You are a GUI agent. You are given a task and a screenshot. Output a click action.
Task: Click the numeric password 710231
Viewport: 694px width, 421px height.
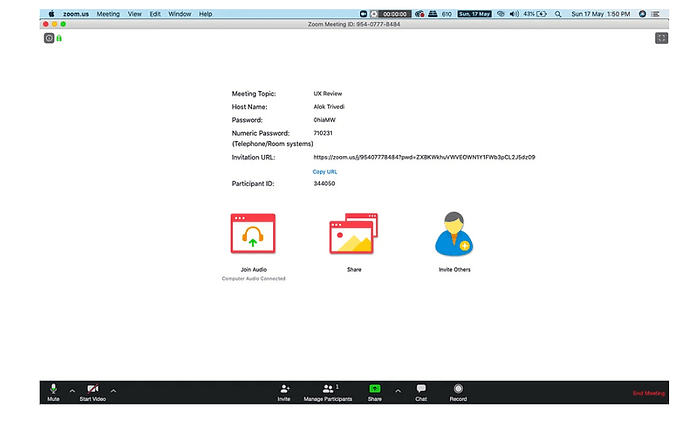[x=323, y=133]
